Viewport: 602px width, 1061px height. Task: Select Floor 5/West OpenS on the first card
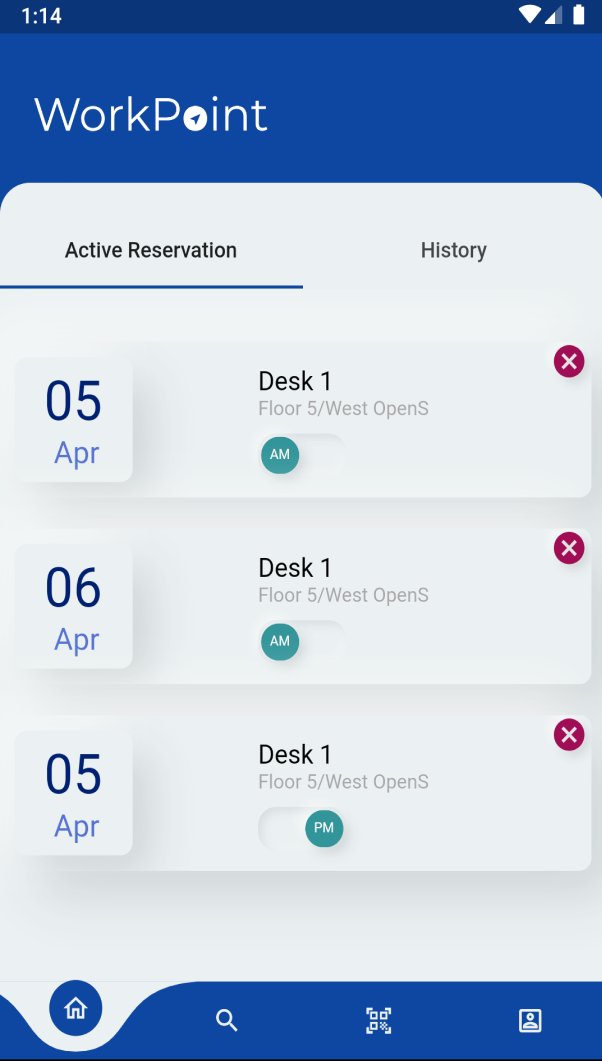343,408
